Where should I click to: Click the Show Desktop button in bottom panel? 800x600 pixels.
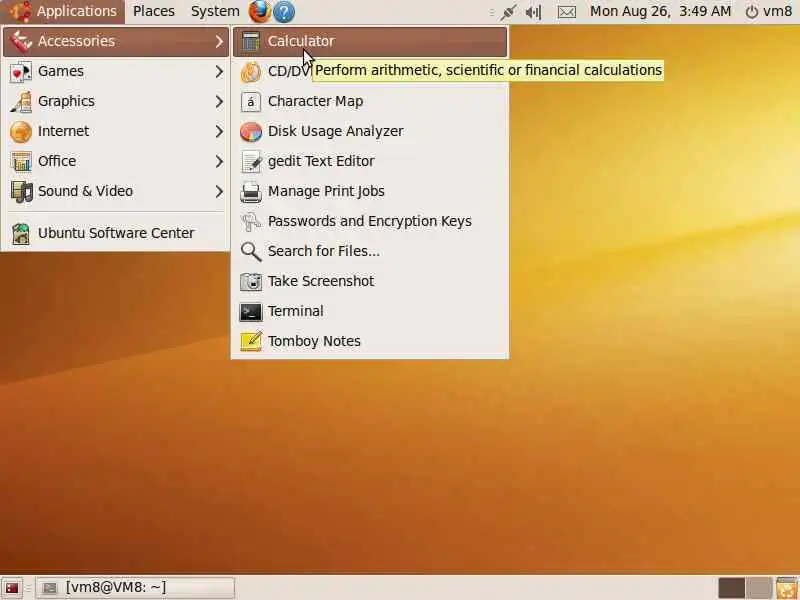[11, 588]
